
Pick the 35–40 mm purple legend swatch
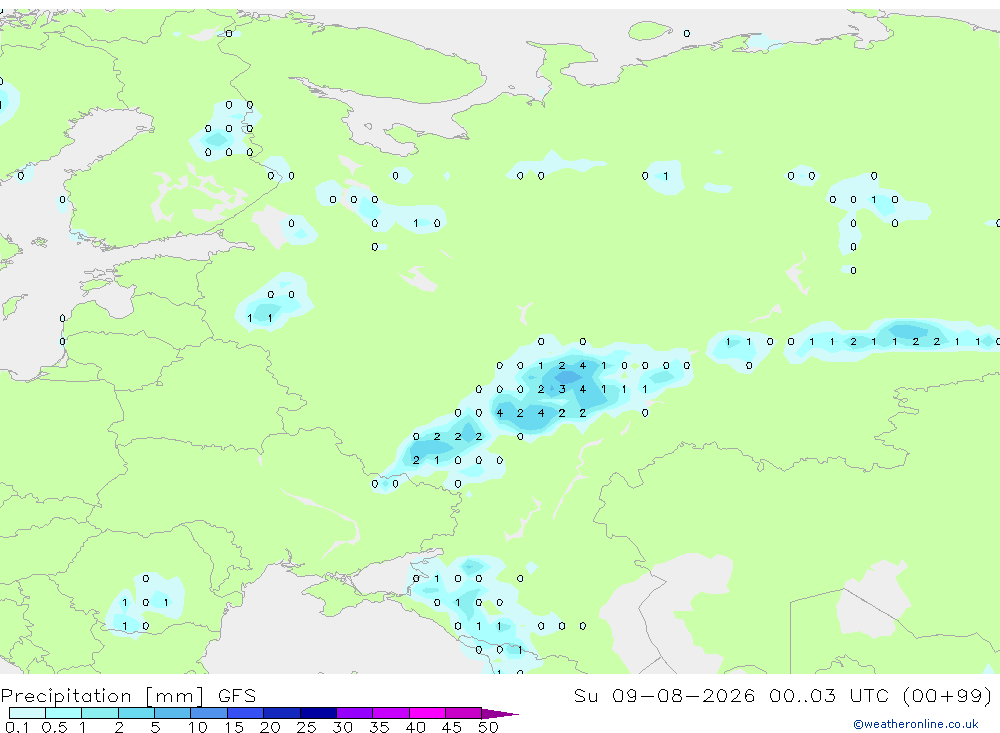(391, 713)
